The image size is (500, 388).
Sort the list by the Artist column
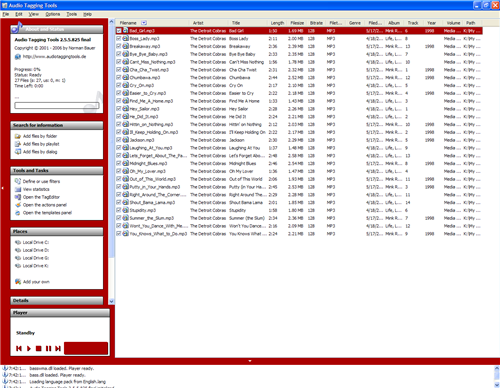tap(209, 23)
